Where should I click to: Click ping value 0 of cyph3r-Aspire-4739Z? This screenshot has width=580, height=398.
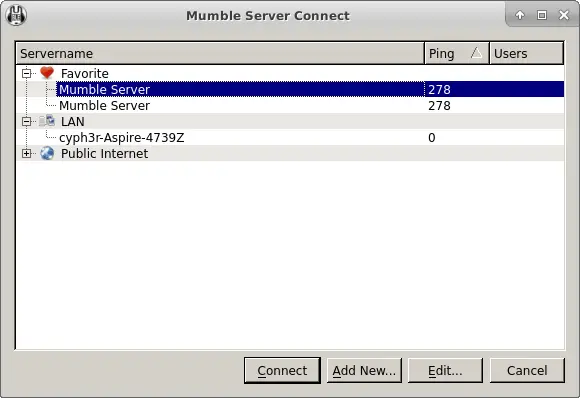(432, 138)
